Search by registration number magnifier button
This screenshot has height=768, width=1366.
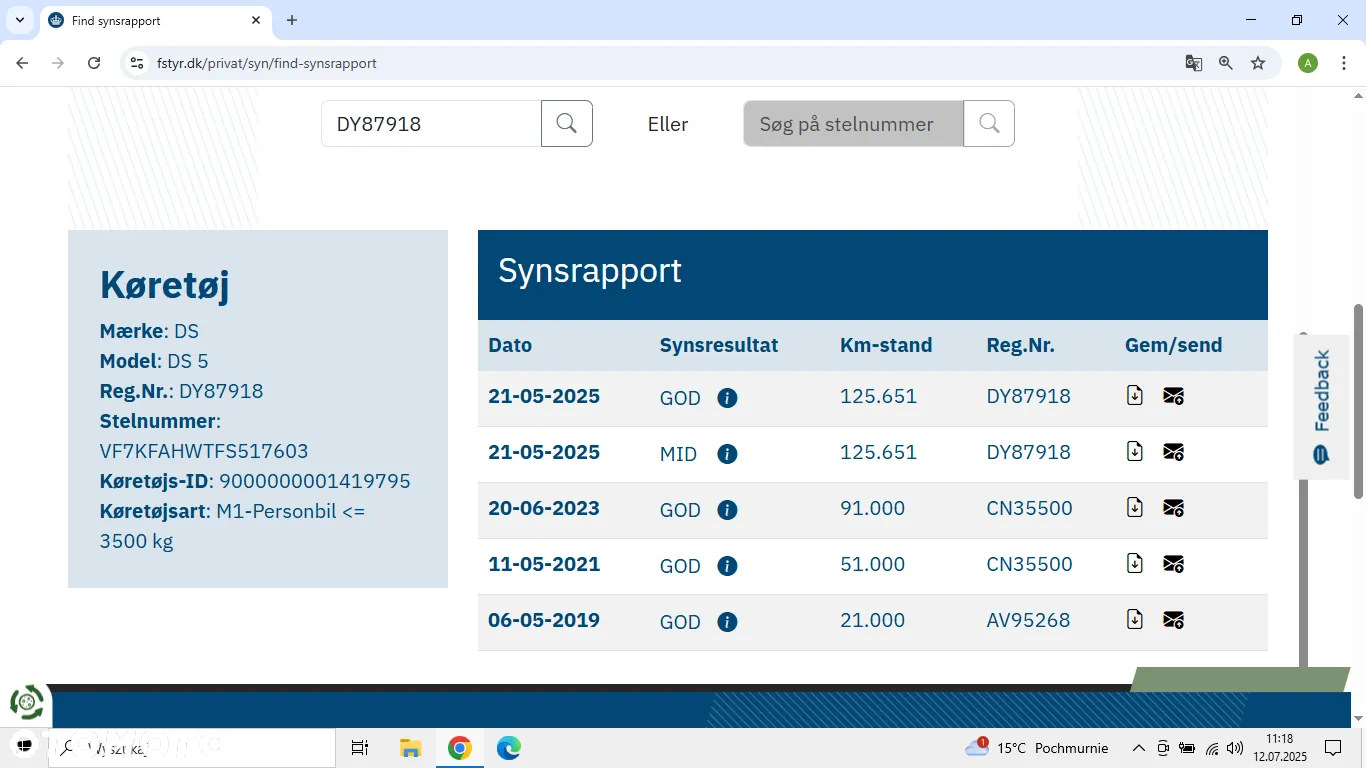[x=567, y=124]
